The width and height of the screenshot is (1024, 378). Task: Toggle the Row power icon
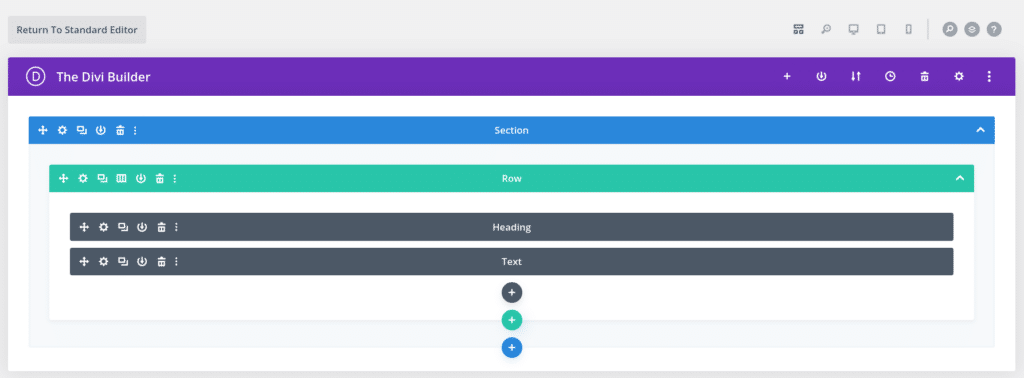(x=140, y=178)
